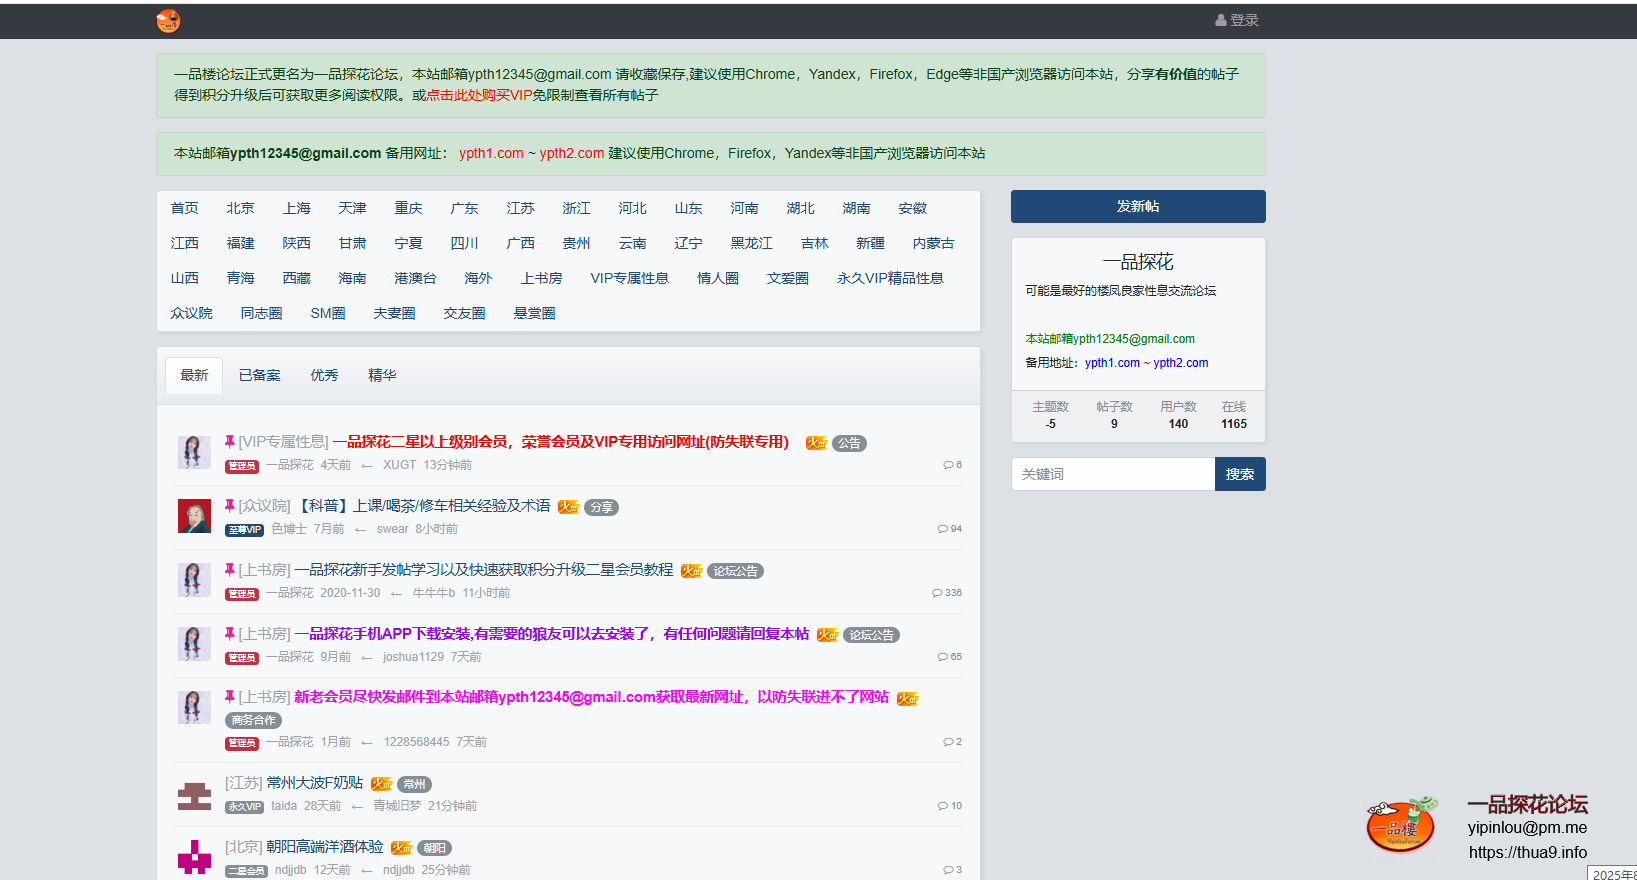1637x880 pixels.
Task: Open the 上书房 board link
Action: tap(541, 278)
